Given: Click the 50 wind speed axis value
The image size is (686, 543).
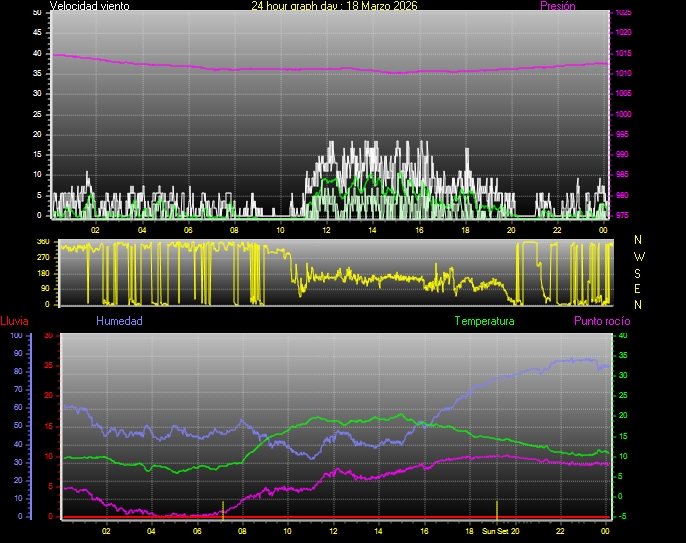Looking at the screenshot, I should 37,12.
